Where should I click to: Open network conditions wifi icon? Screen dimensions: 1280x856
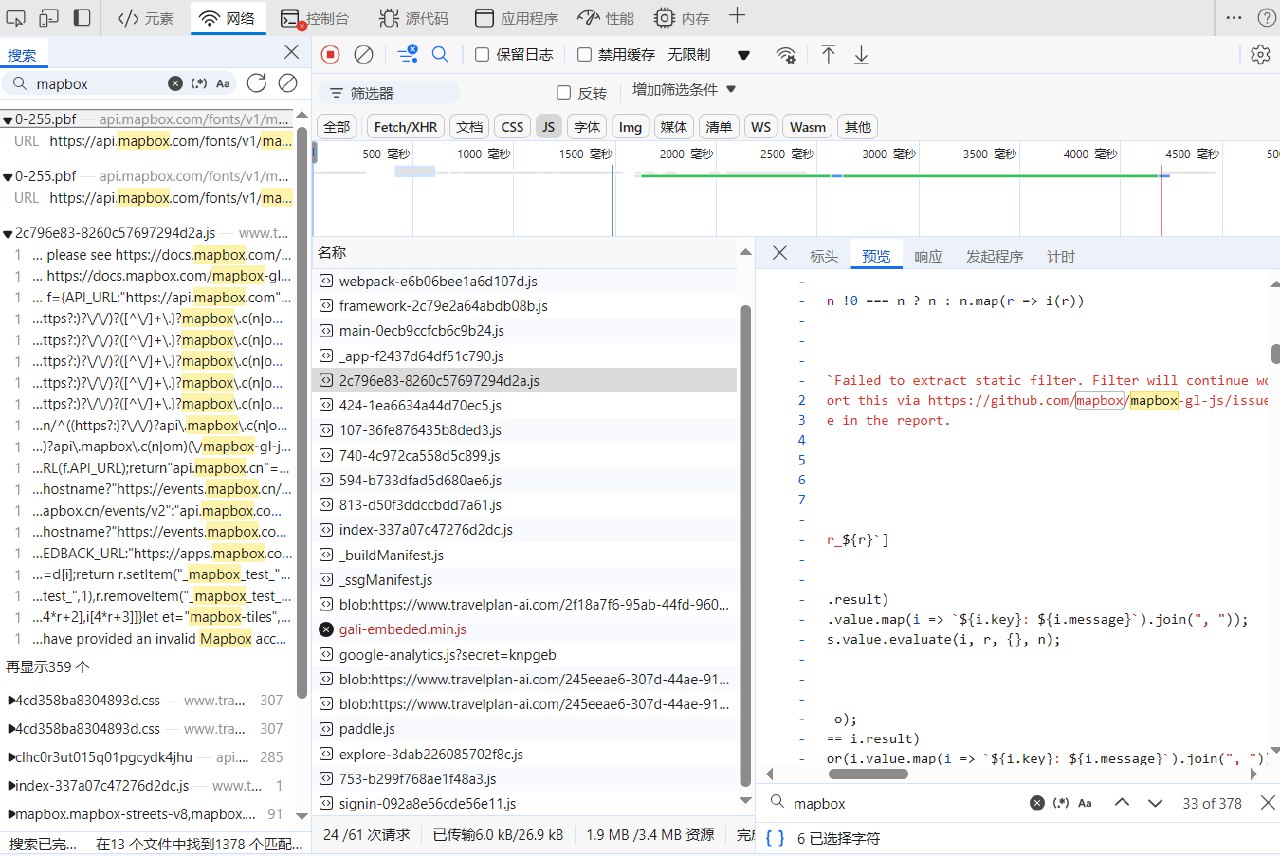point(787,55)
